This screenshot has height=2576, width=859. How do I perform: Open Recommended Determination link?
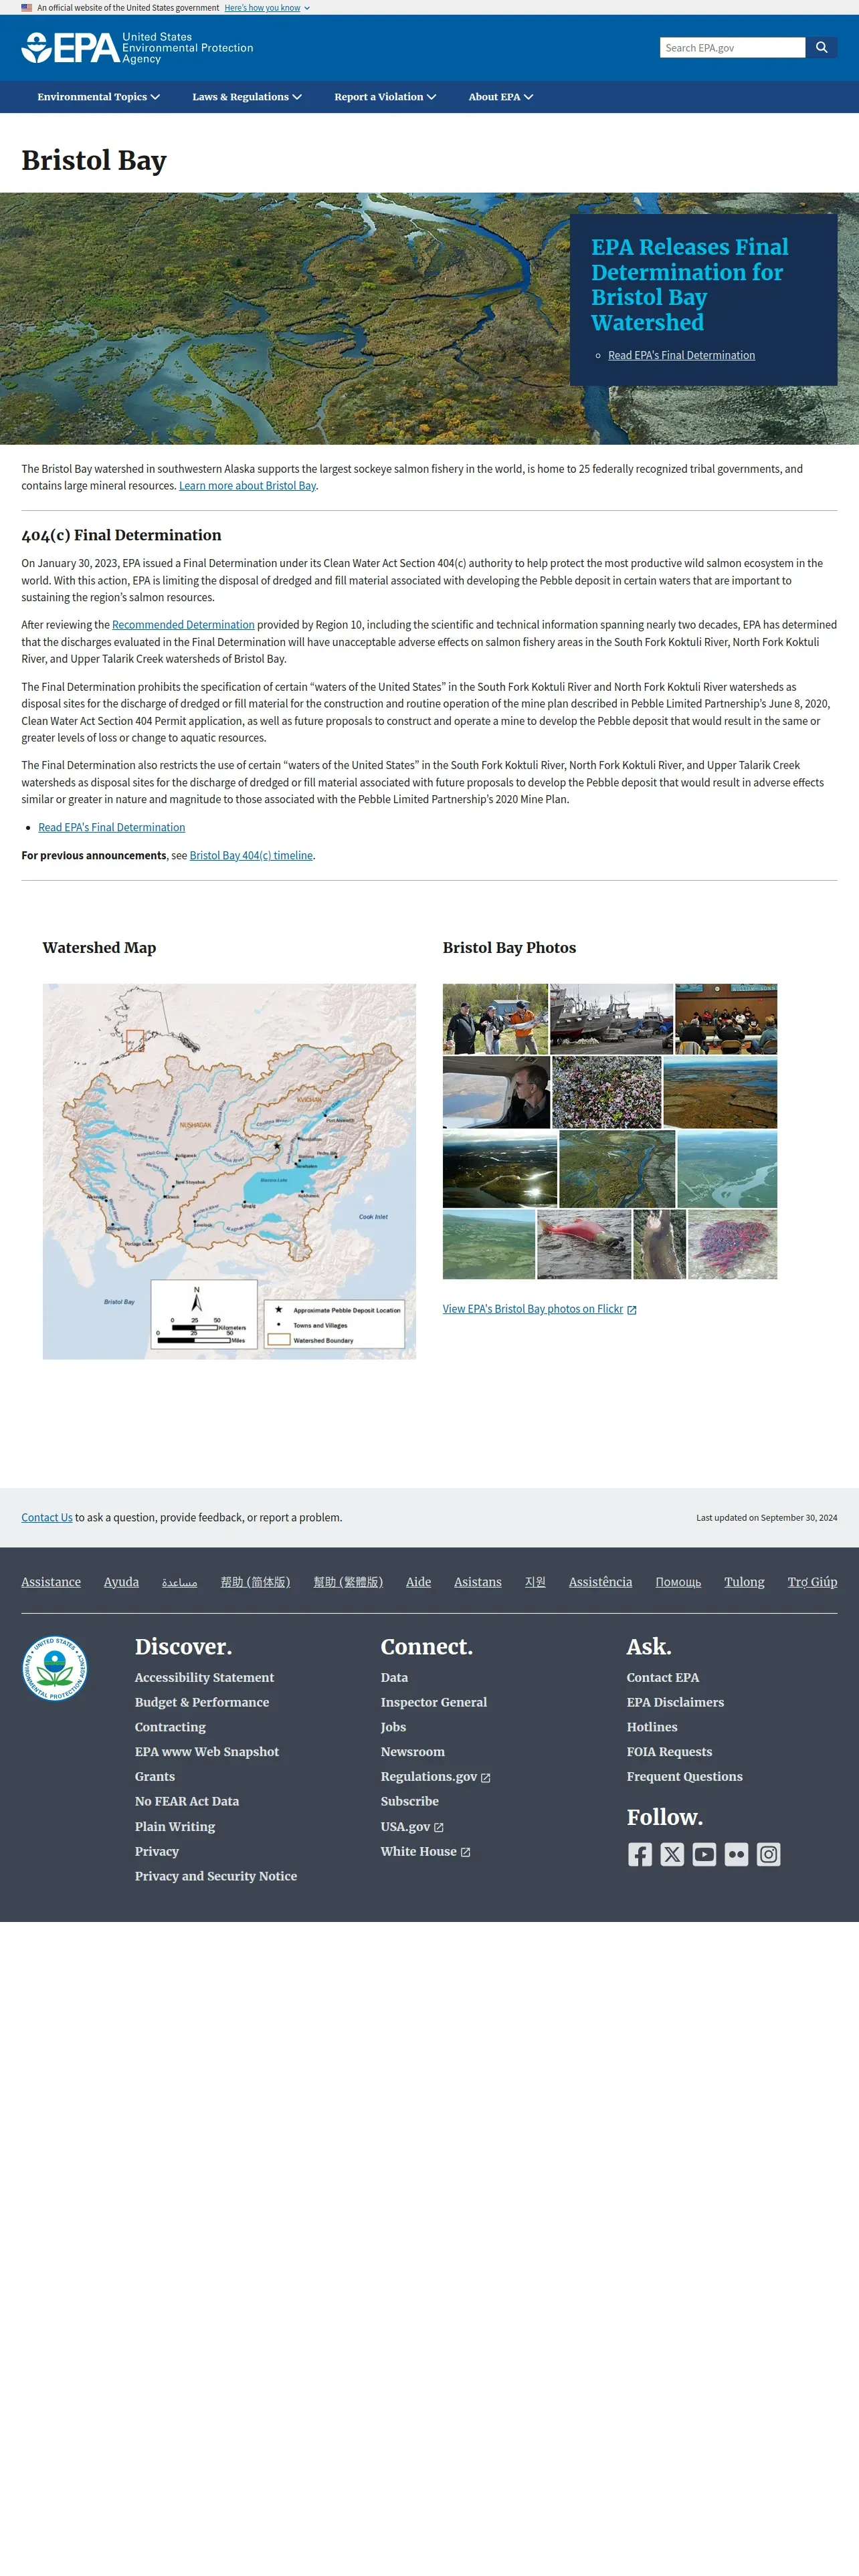183,625
